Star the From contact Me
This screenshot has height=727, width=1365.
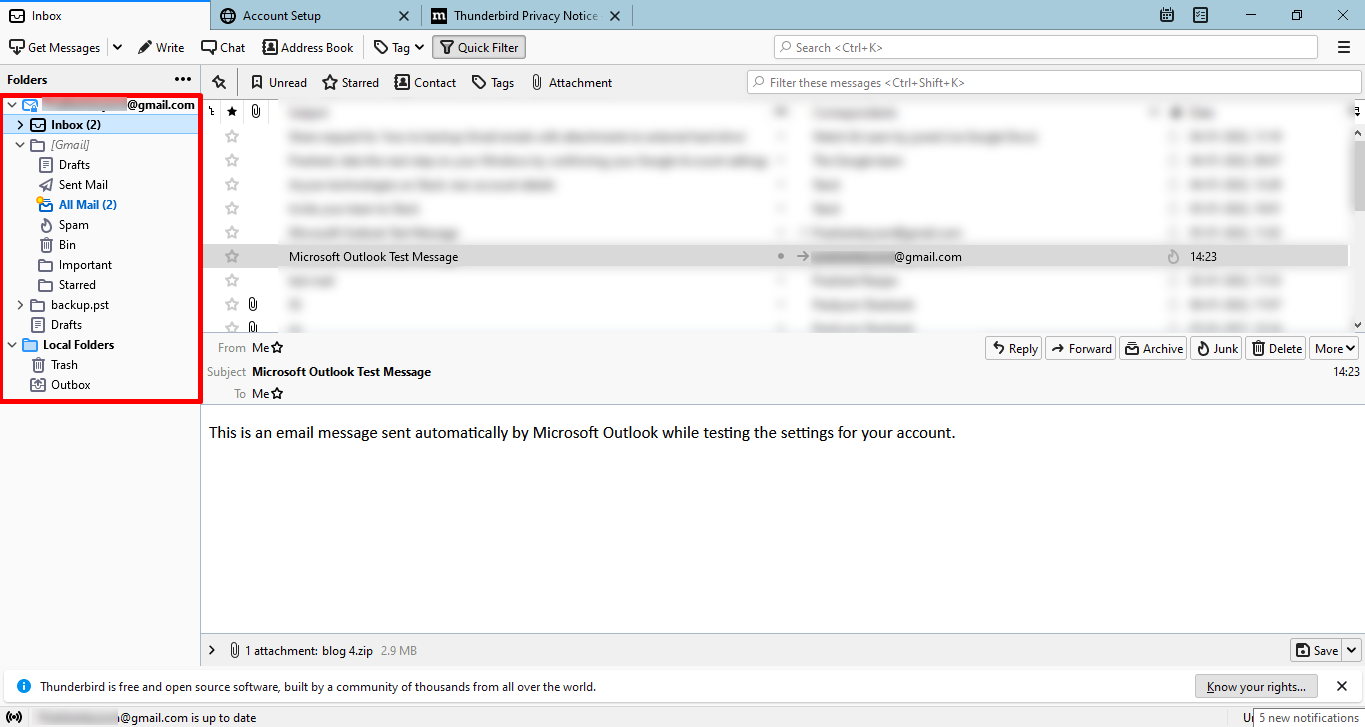[x=277, y=348]
